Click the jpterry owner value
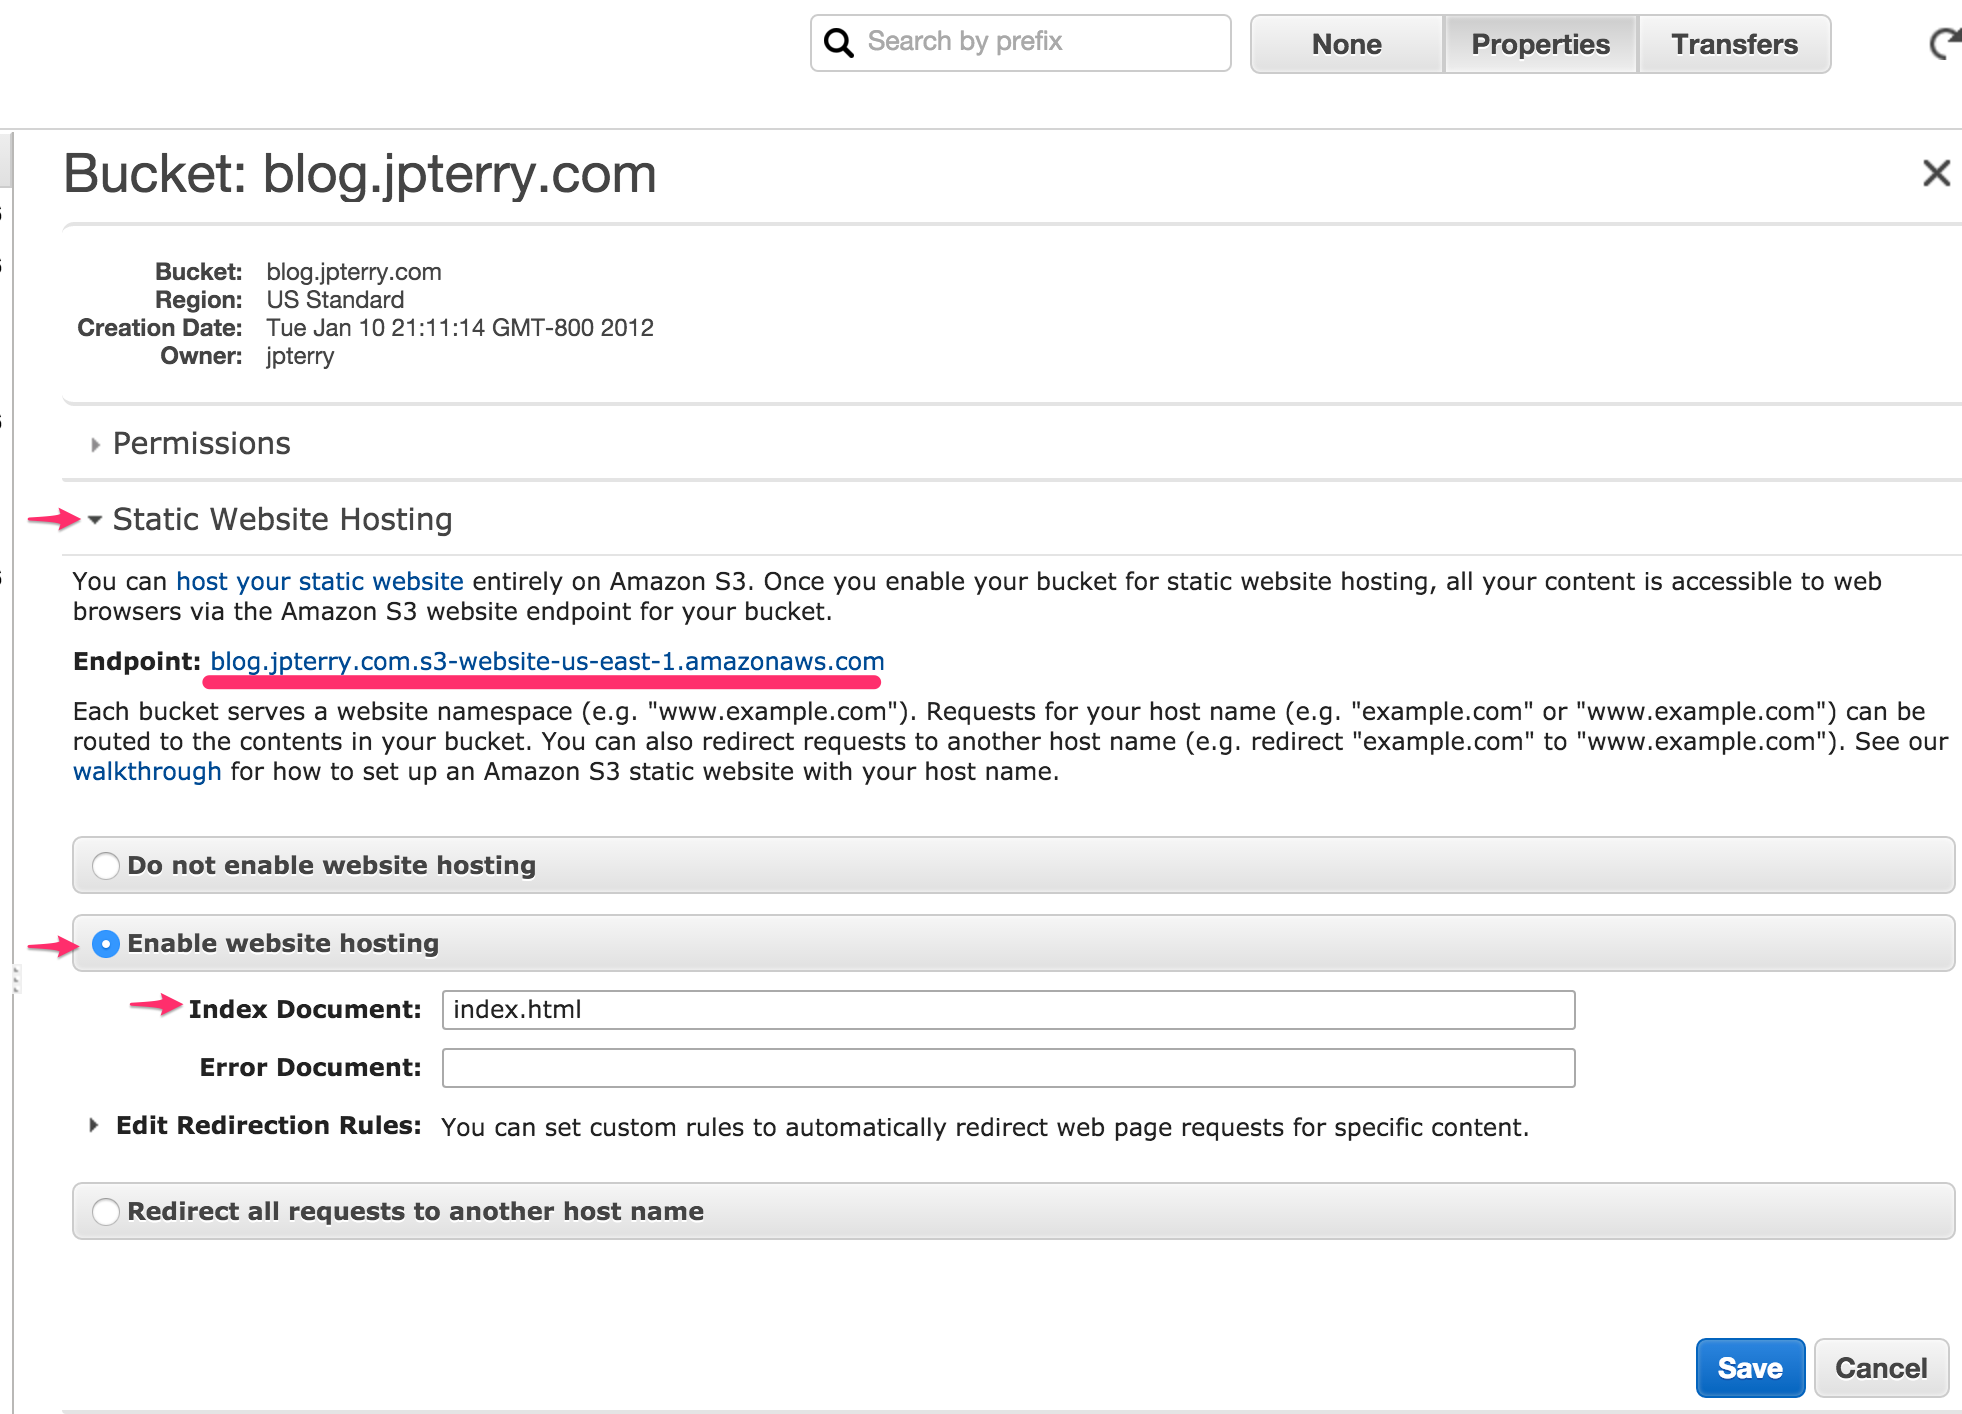The height and width of the screenshot is (1414, 1962). click(x=300, y=356)
